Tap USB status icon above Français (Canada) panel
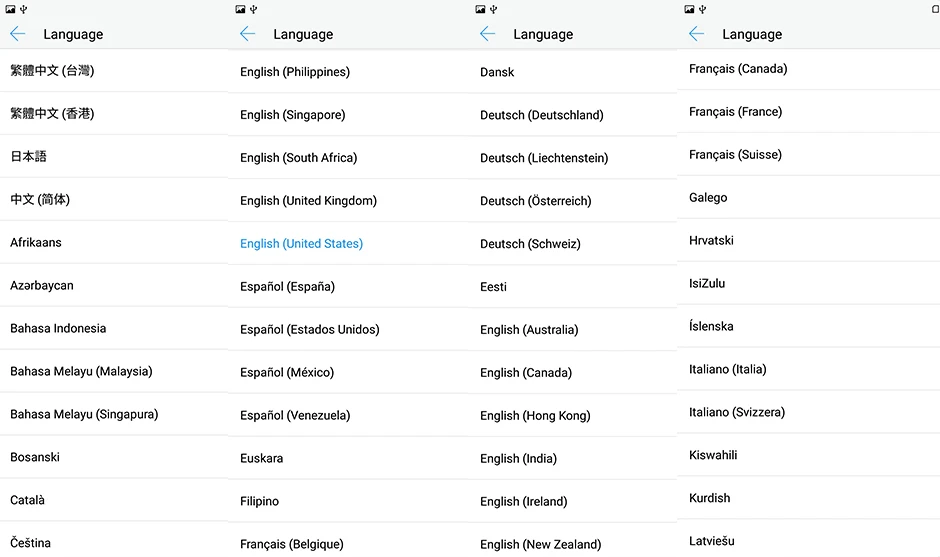940x557 pixels. click(703, 9)
